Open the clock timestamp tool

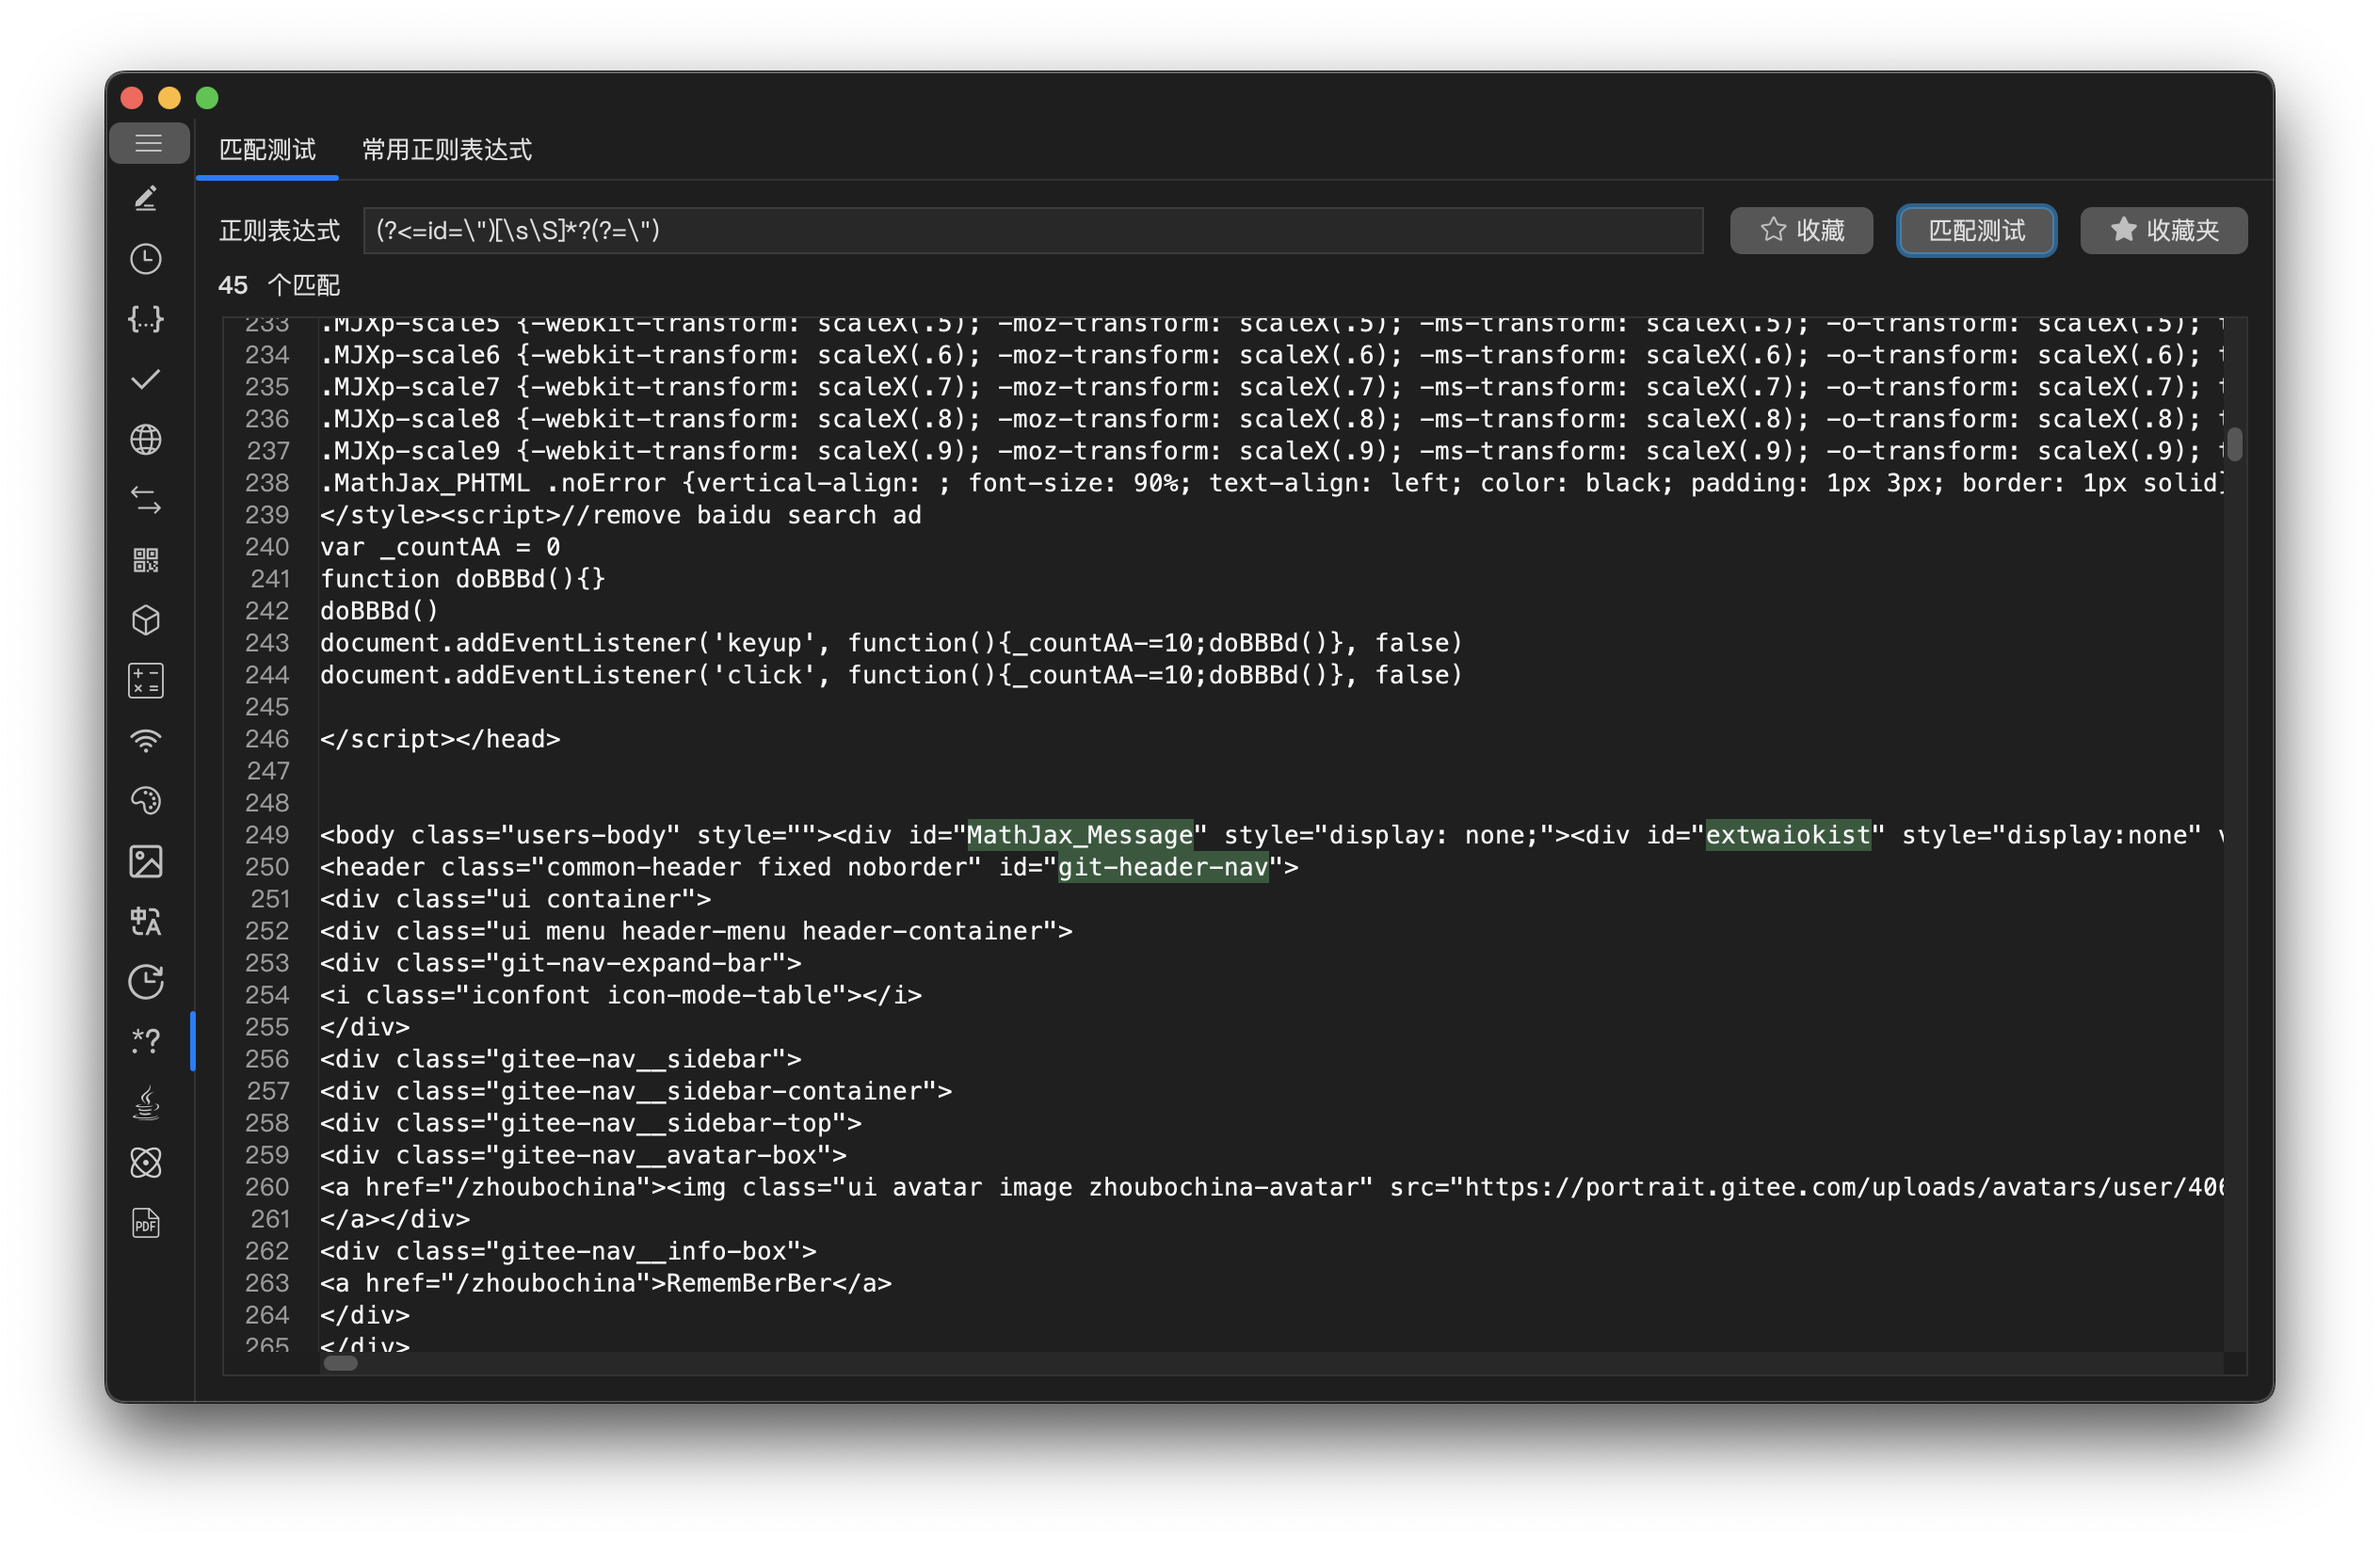point(146,259)
